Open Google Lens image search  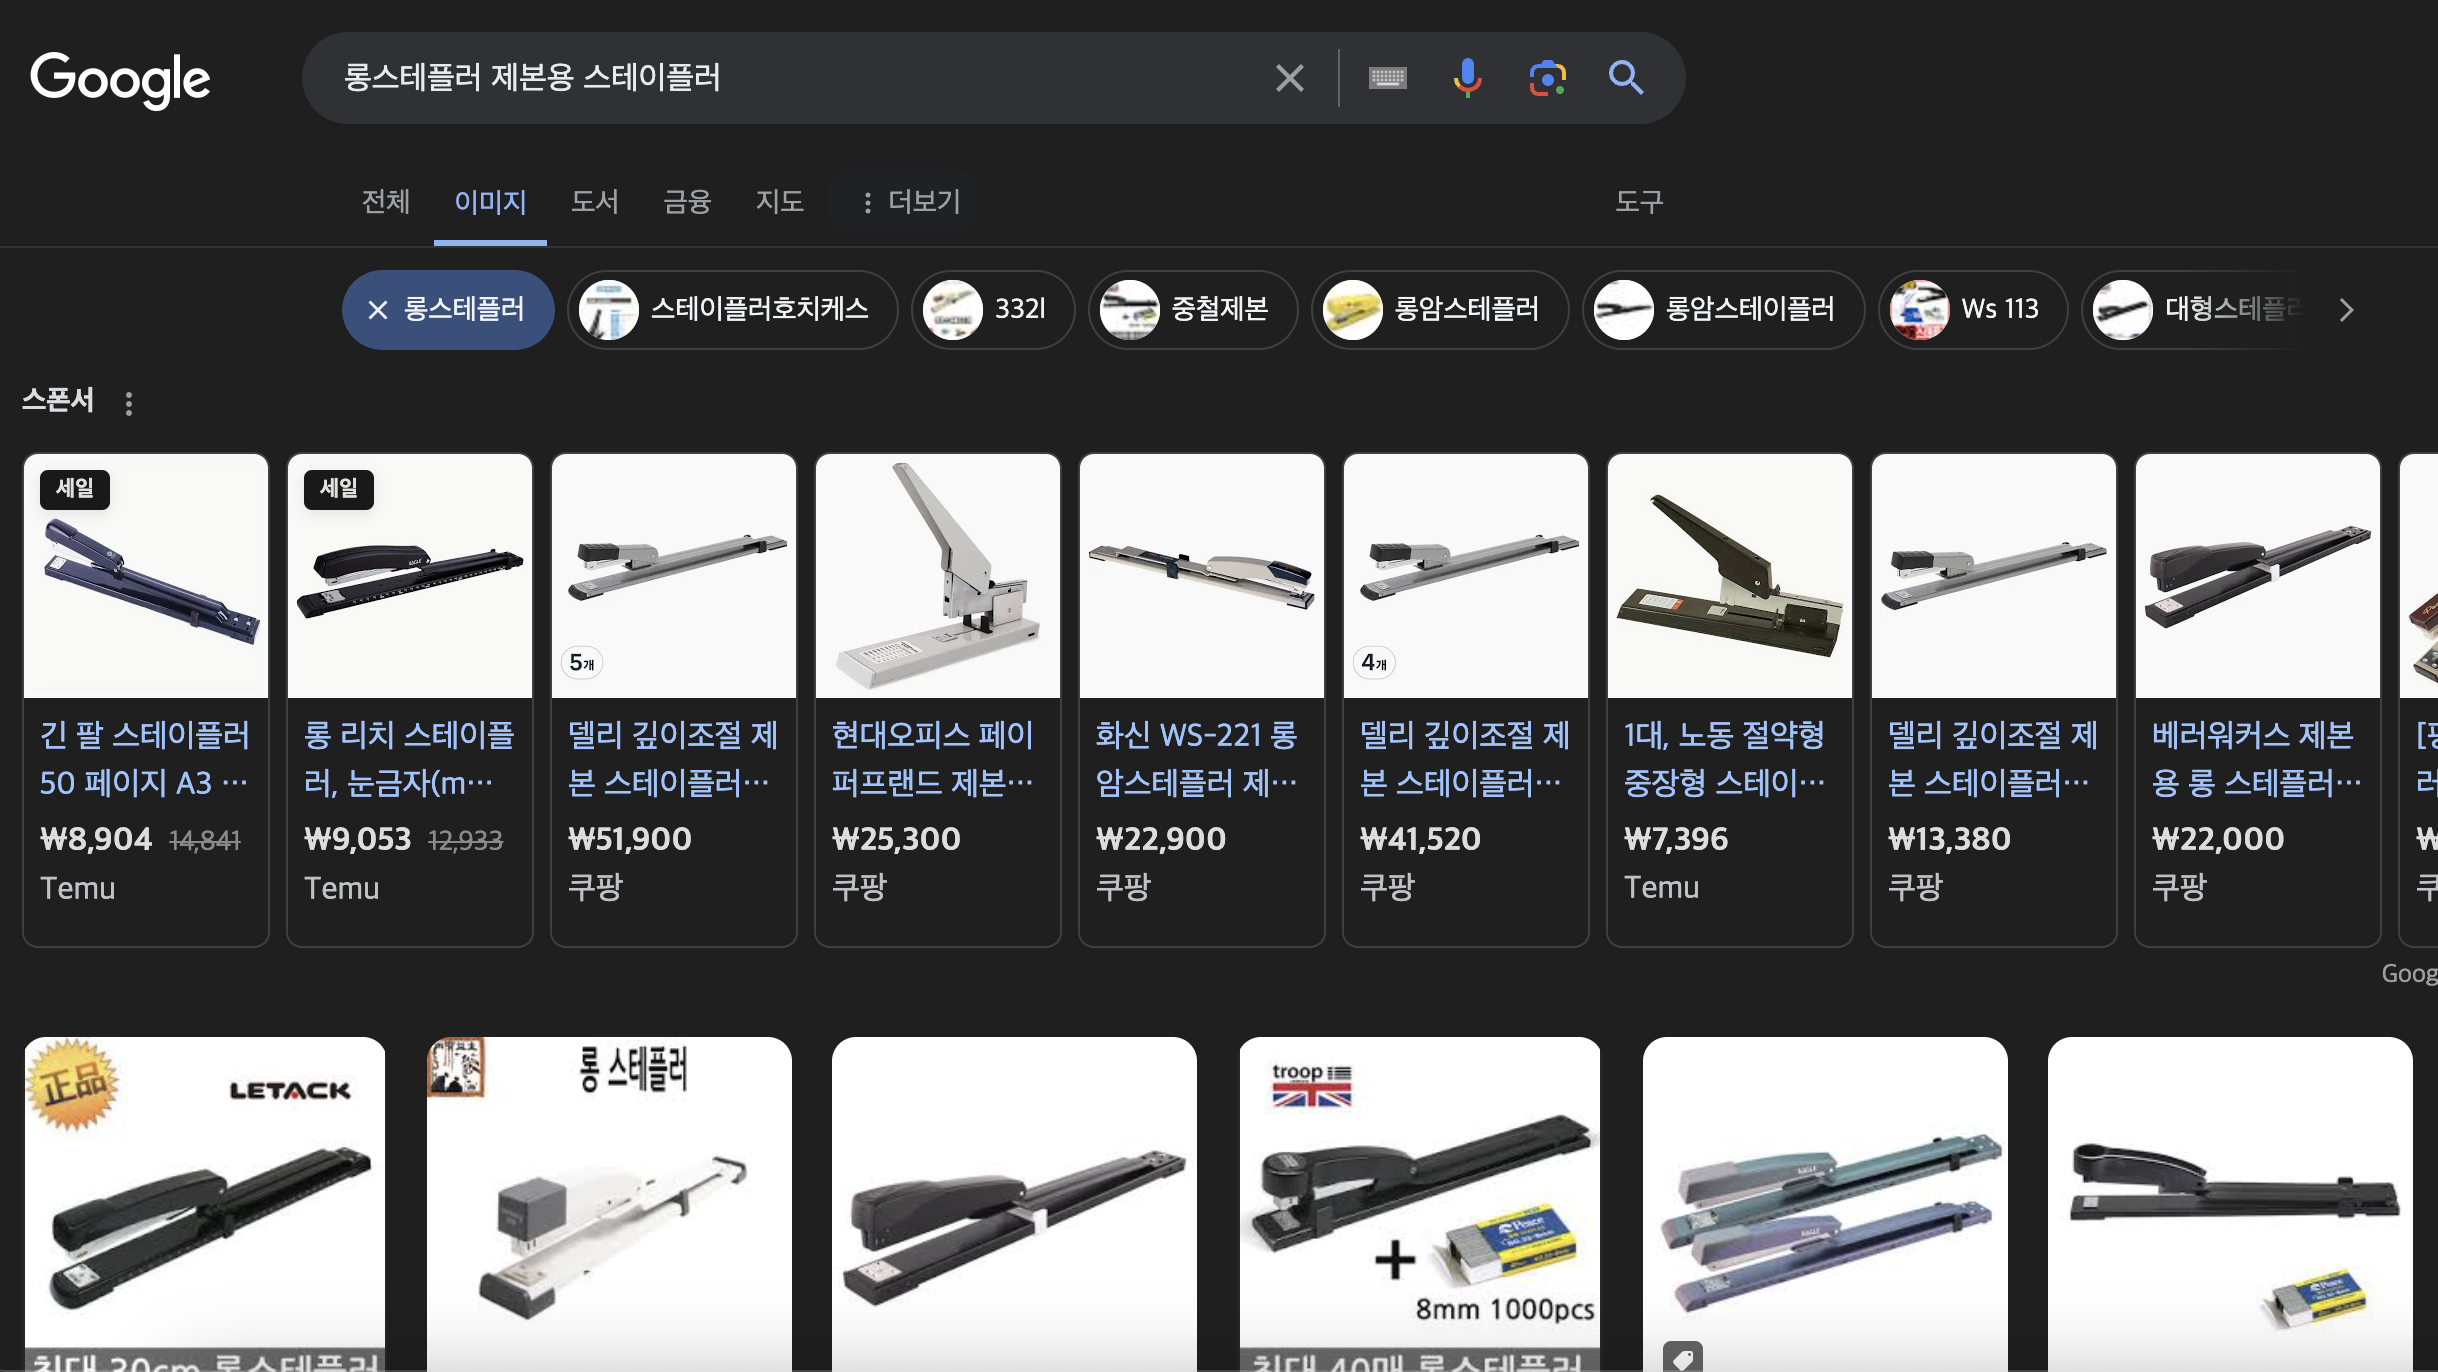pos(1547,78)
